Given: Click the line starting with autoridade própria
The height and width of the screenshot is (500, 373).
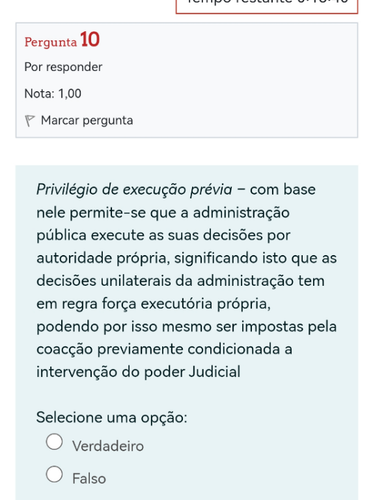Looking at the screenshot, I should coord(187,258).
